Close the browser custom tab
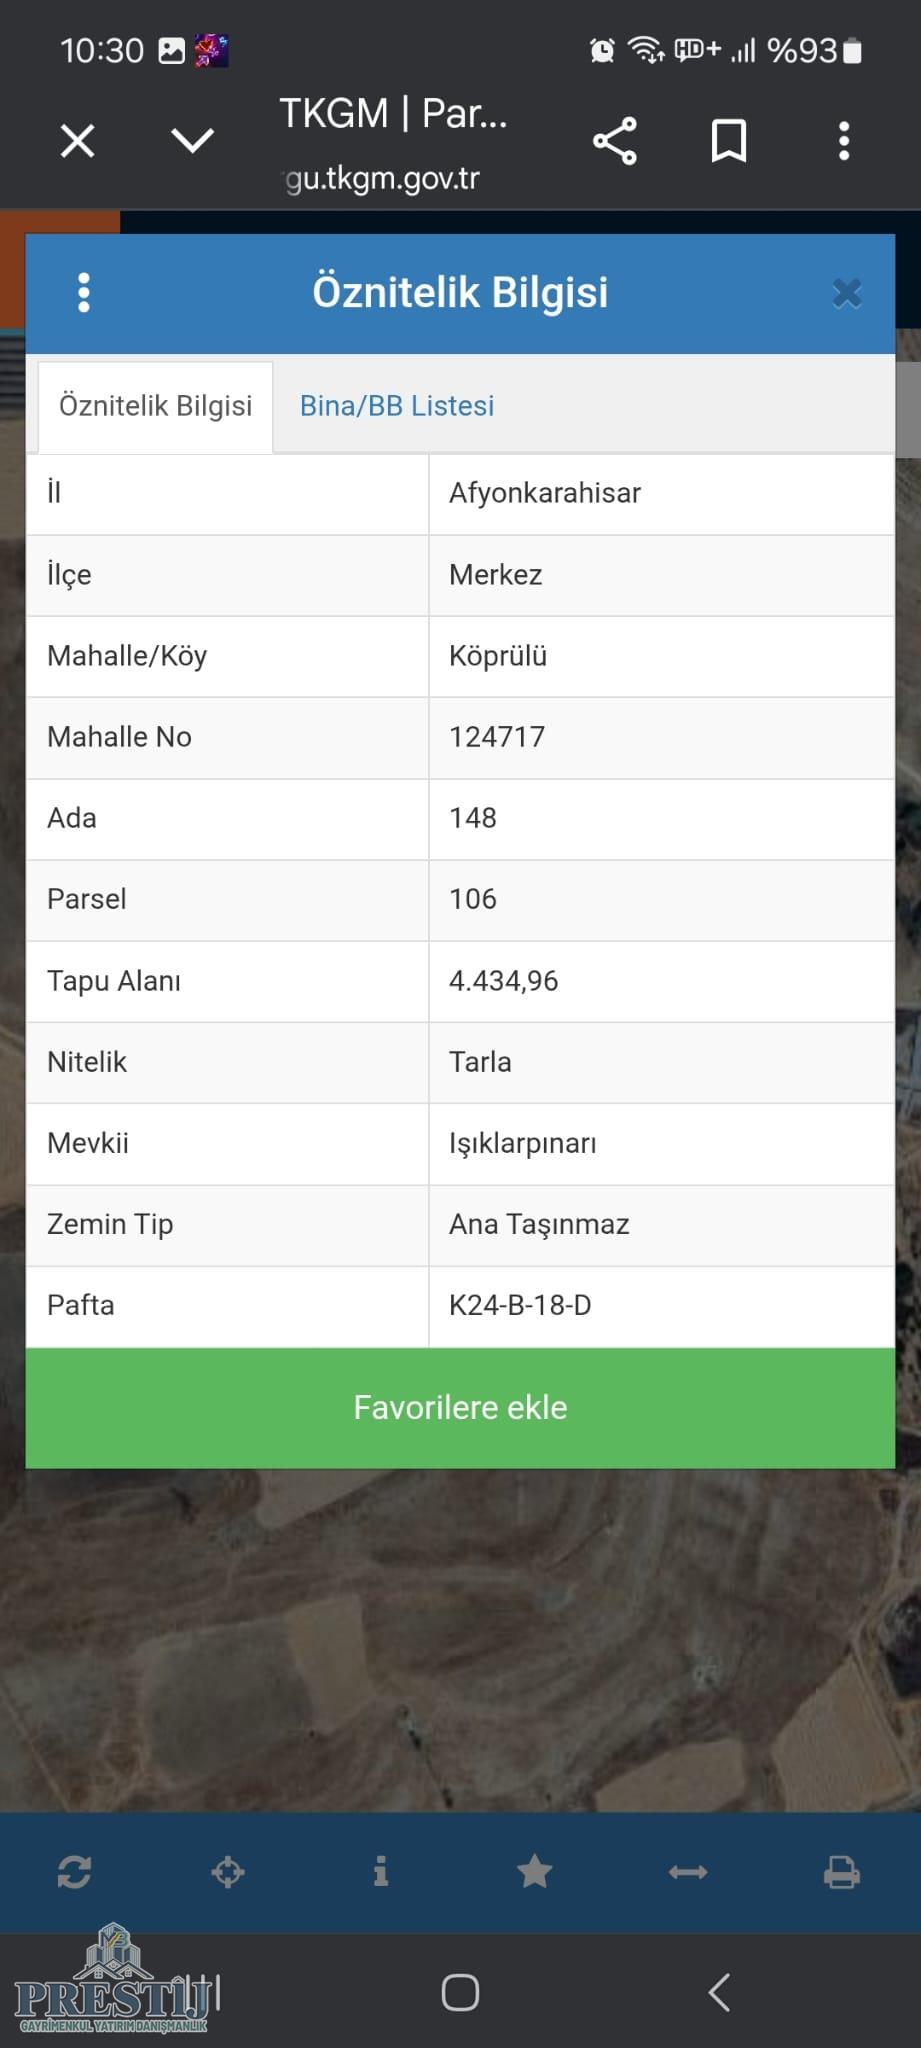This screenshot has height=2048, width=921. 78,141
